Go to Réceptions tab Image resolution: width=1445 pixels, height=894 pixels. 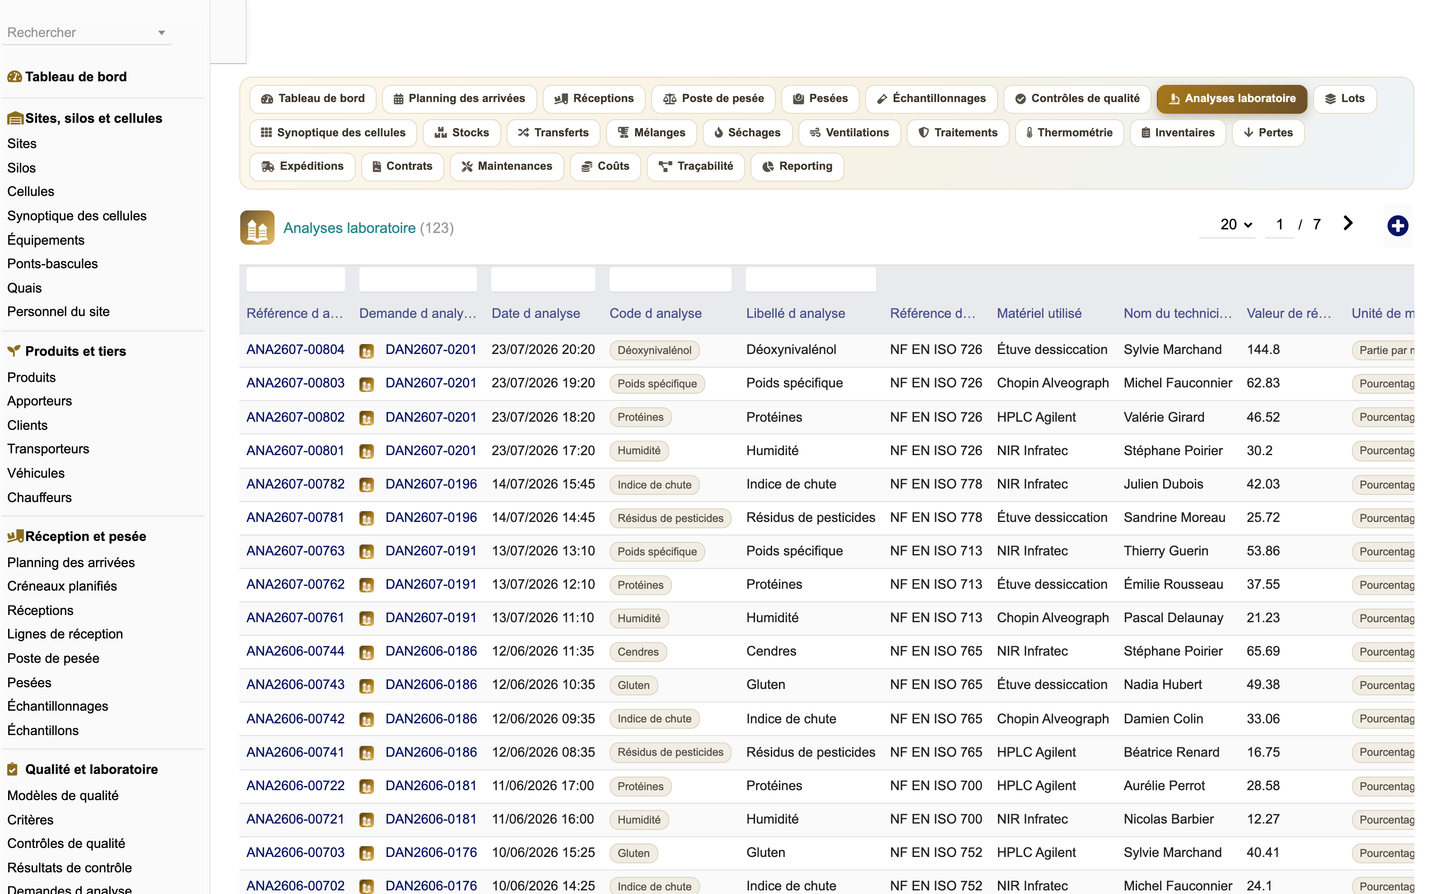(594, 99)
